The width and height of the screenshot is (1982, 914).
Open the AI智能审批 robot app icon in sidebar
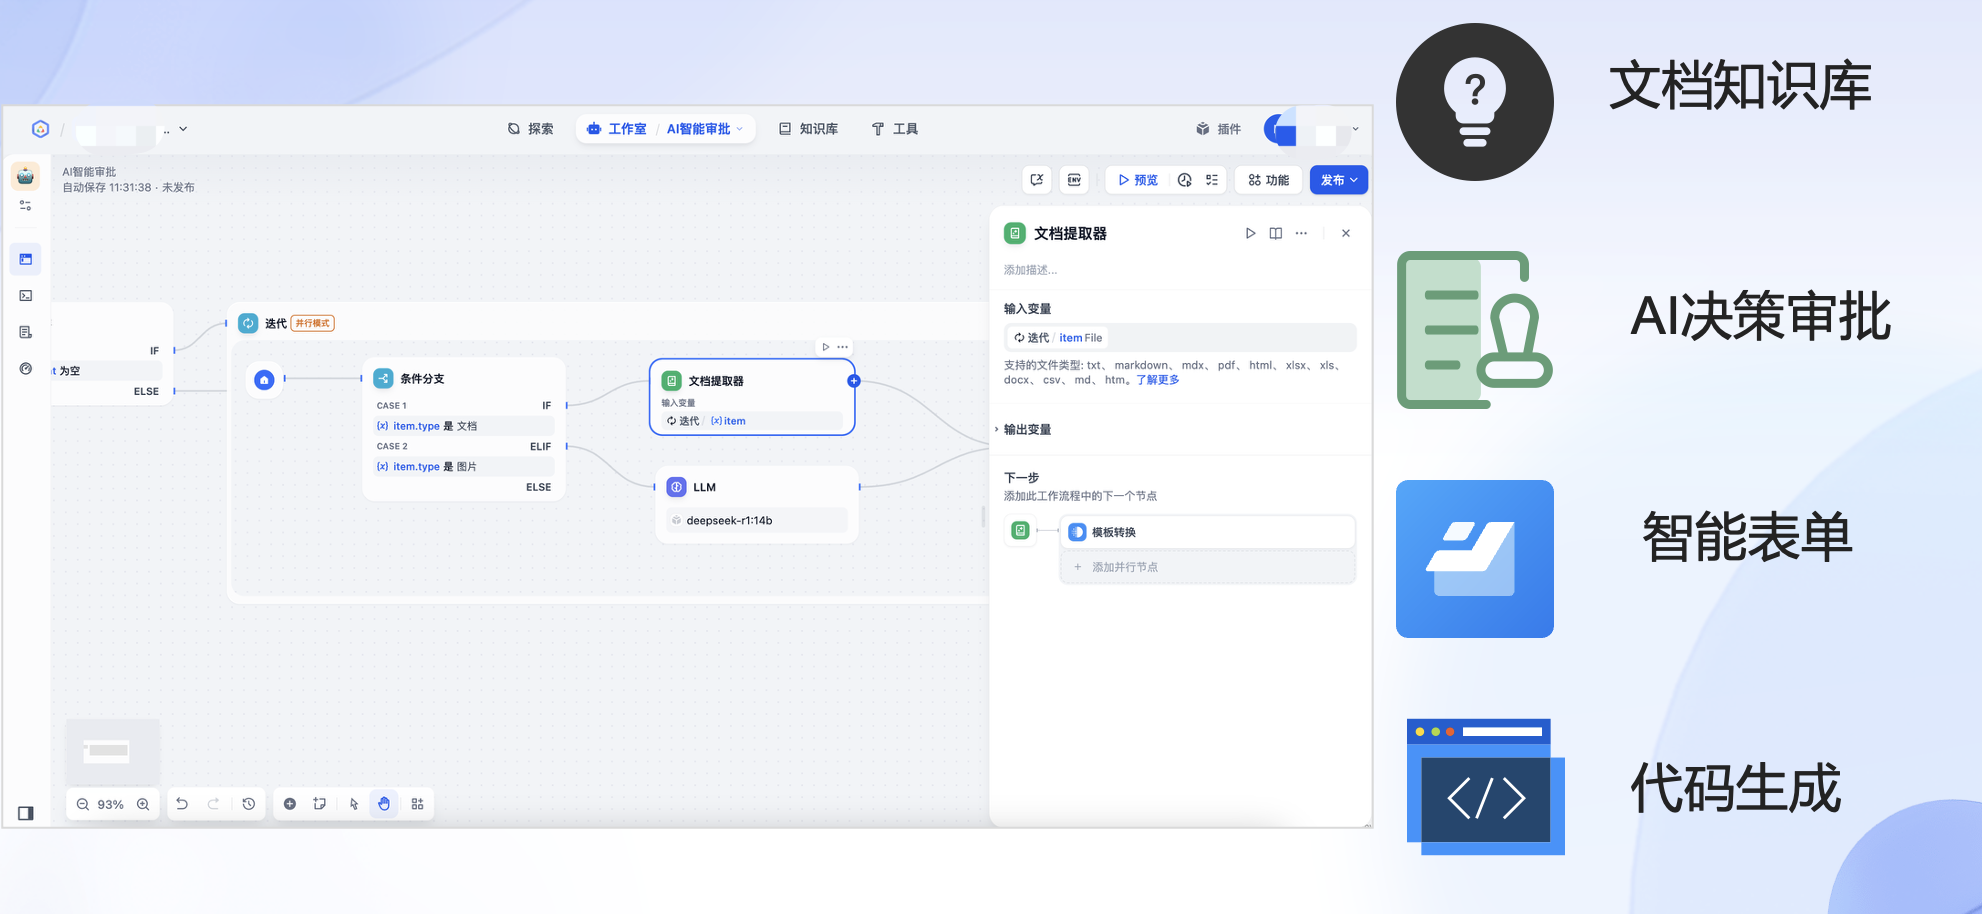click(26, 176)
